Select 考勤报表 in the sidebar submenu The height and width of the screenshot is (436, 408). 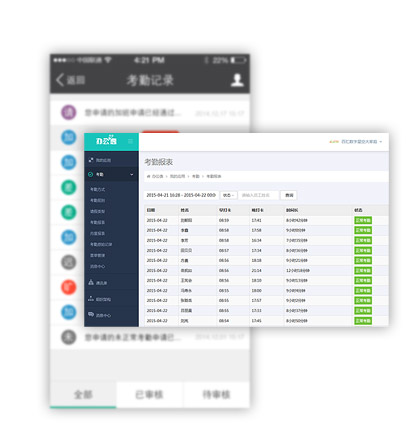pyautogui.click(x=97, y=222)
